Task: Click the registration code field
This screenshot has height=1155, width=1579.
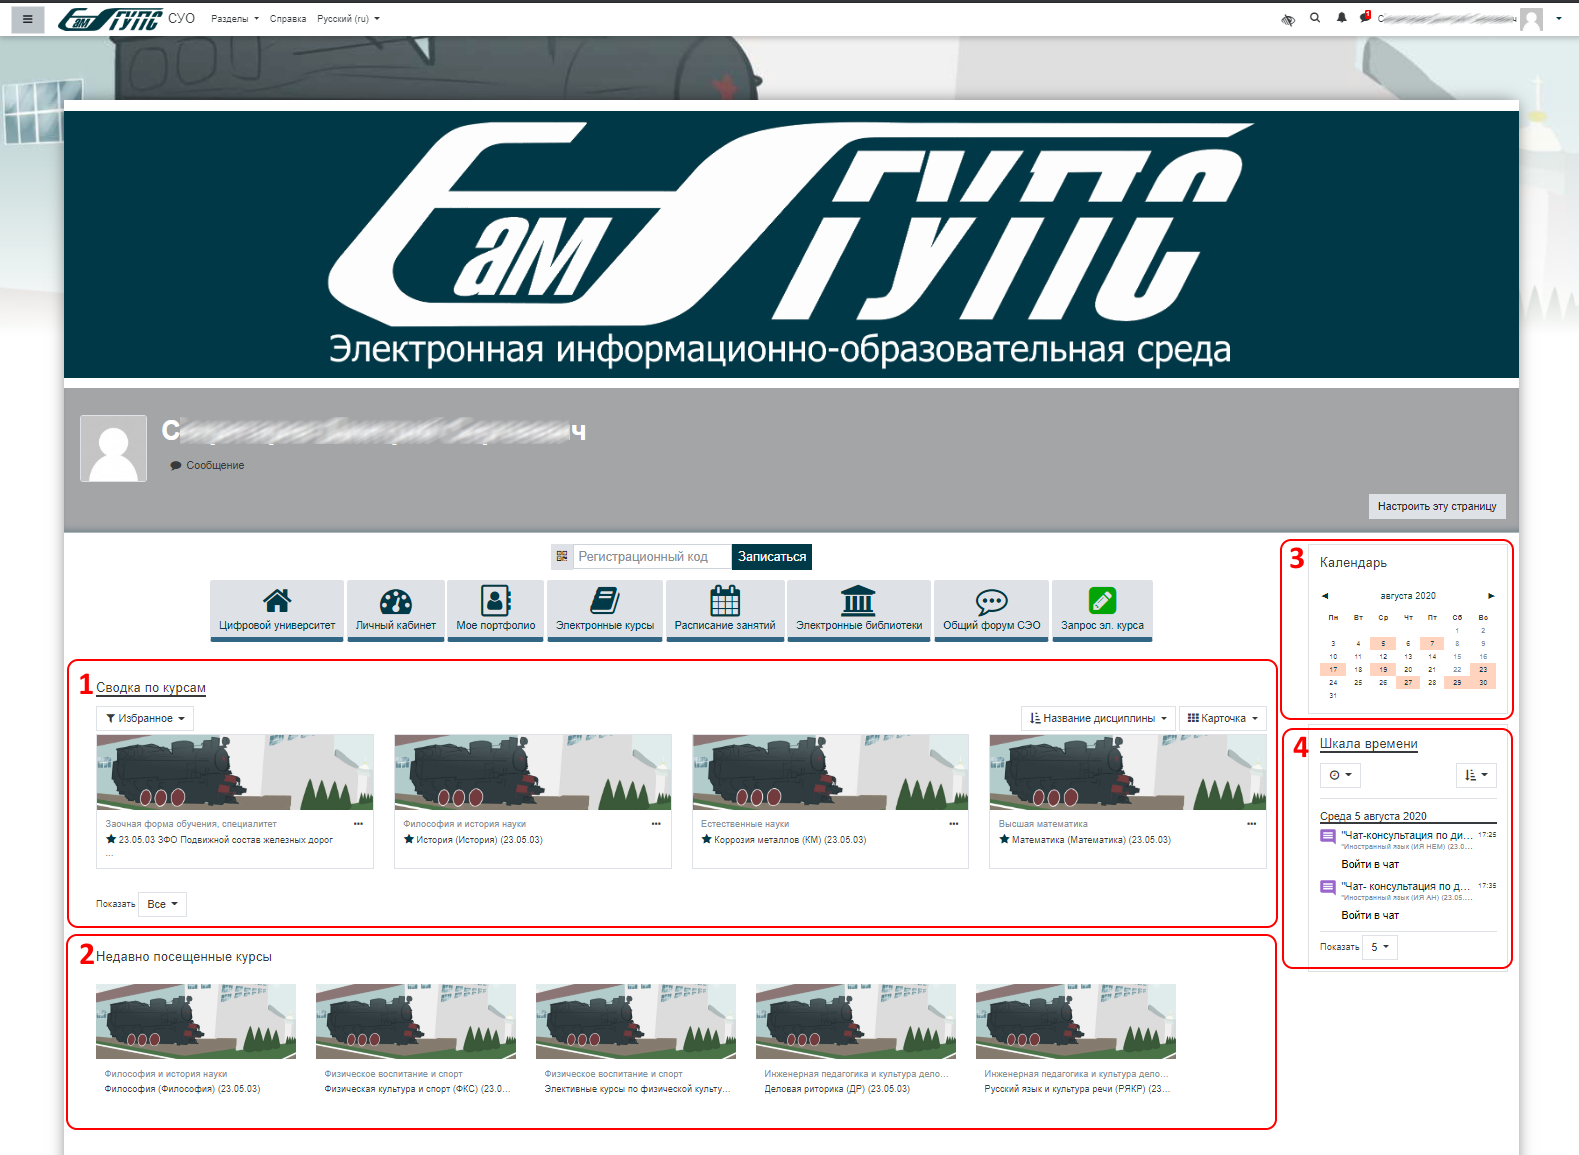Action: [x=652, y=557]
